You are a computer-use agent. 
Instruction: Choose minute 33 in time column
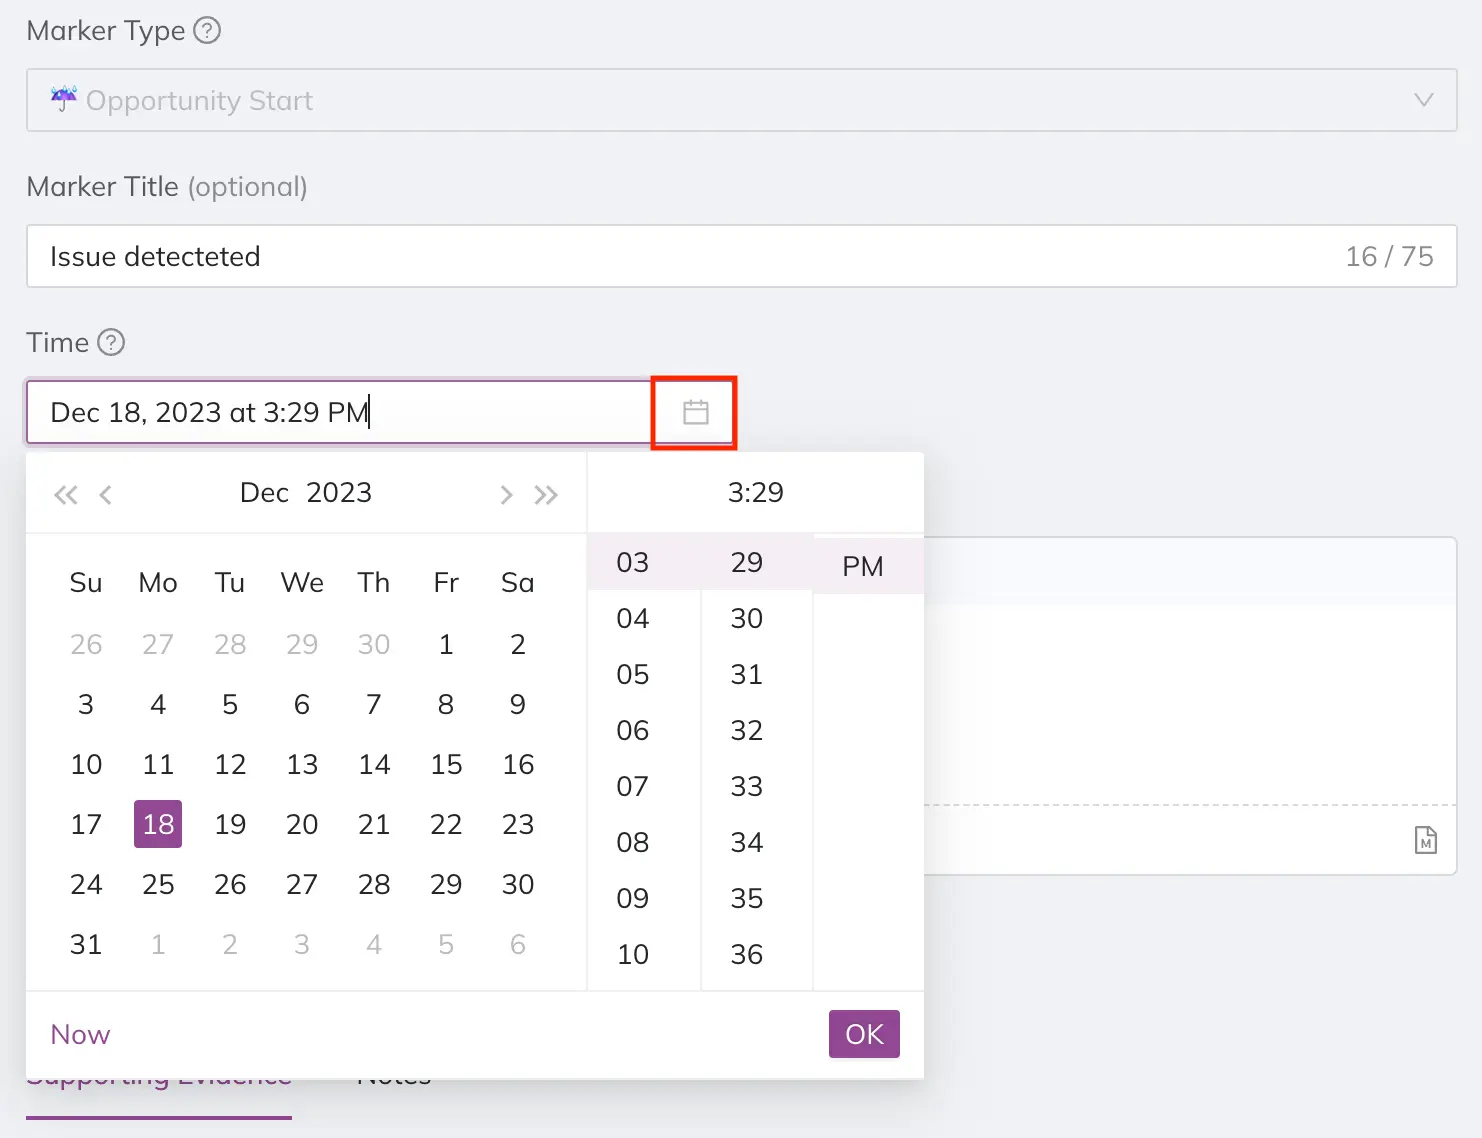coord(757,786)
